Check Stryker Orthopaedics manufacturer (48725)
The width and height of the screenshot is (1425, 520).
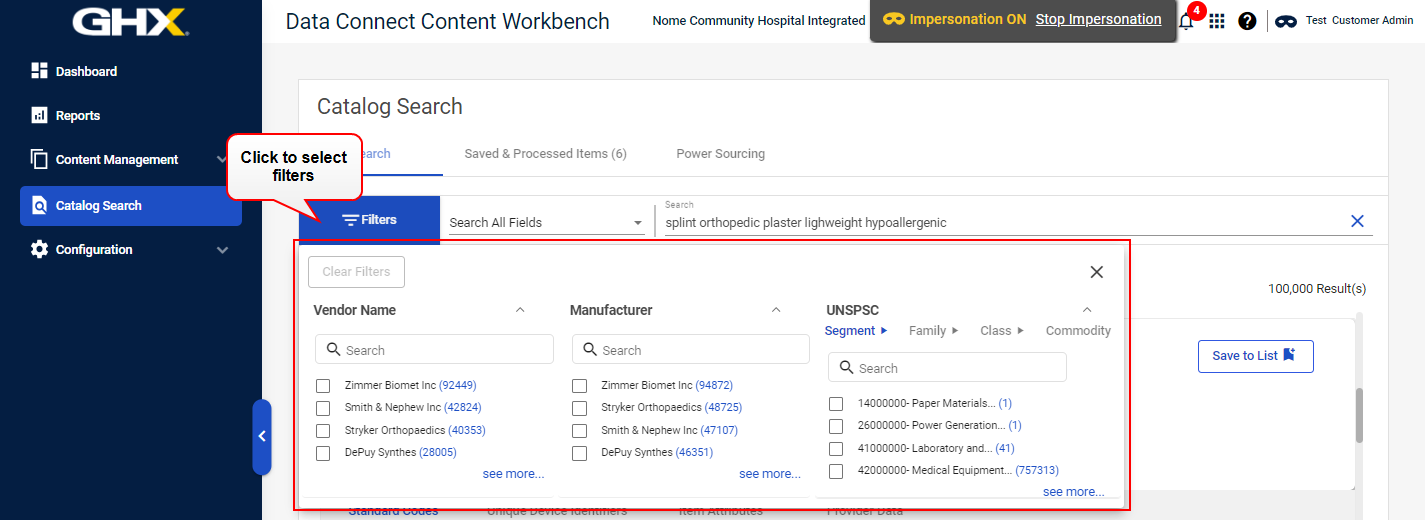pyautogui.click(x=579, y=408)
